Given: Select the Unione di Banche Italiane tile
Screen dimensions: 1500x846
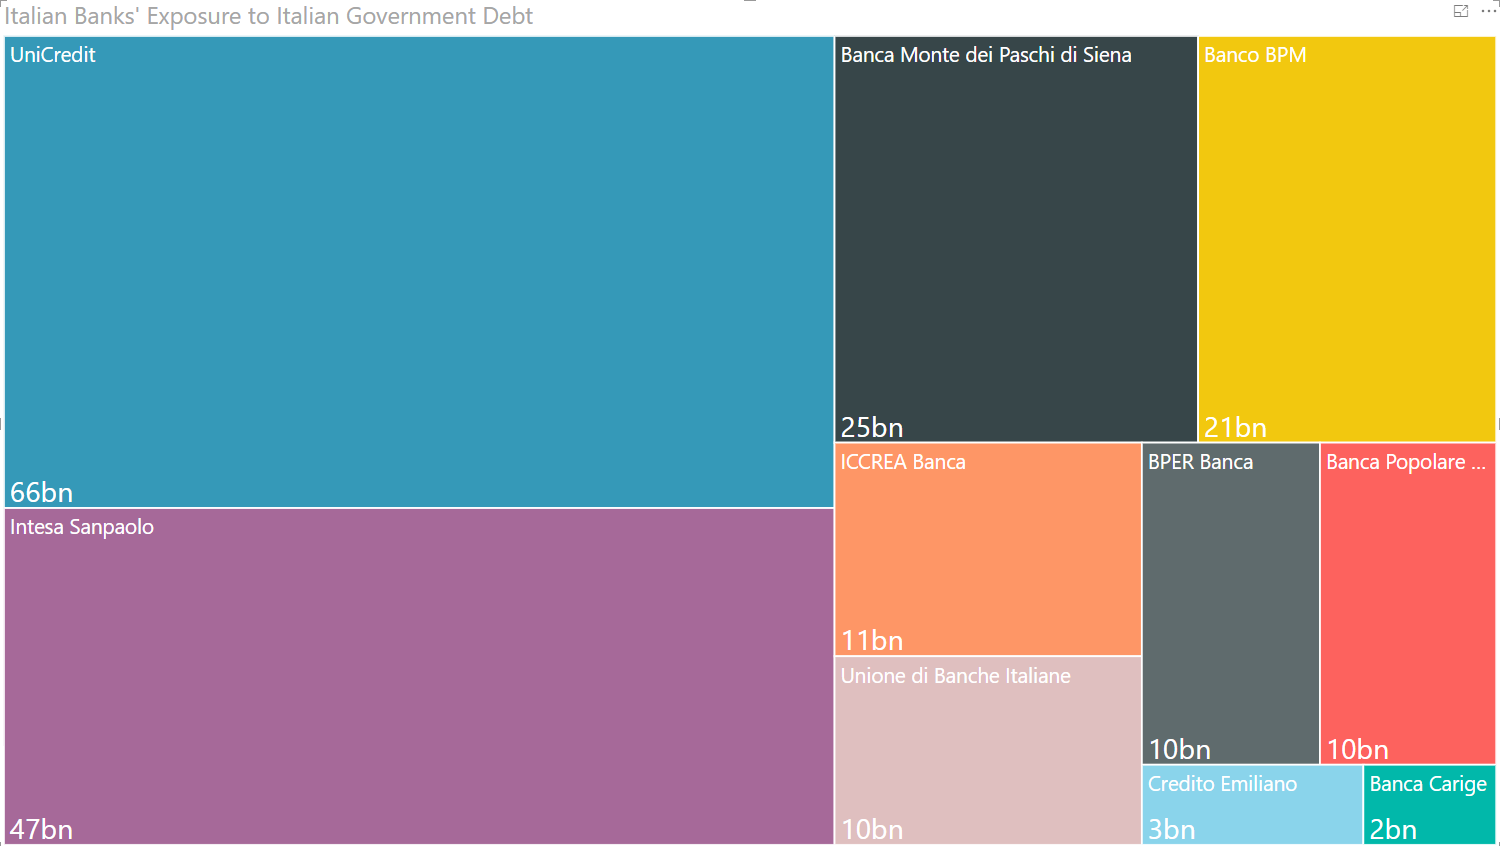Looking at the screenshot, I should 988,750.
